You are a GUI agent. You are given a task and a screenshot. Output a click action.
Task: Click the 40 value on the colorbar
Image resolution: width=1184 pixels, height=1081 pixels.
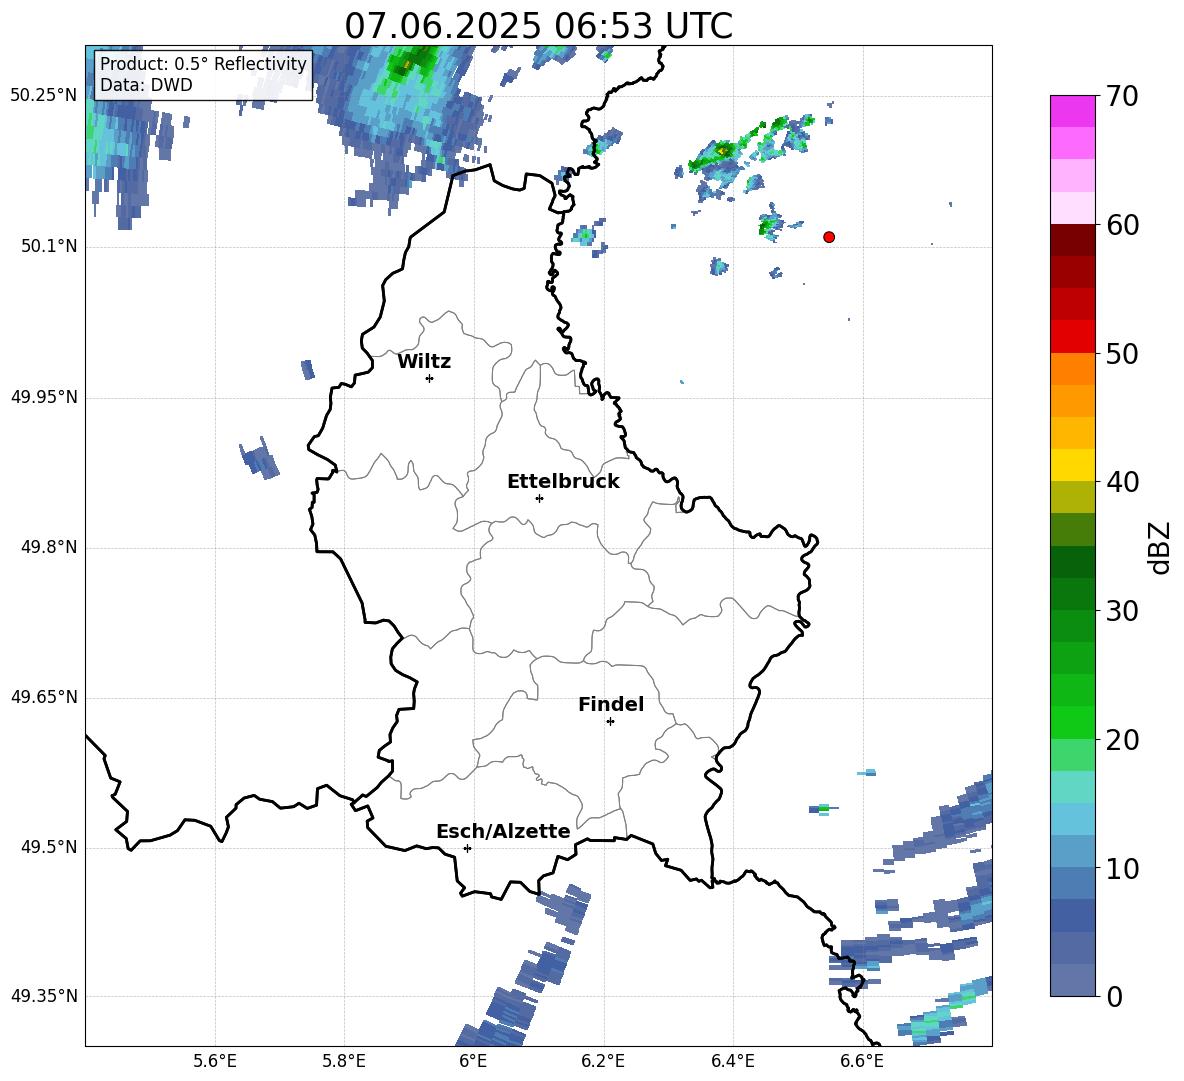click(x=1122, y=482)
